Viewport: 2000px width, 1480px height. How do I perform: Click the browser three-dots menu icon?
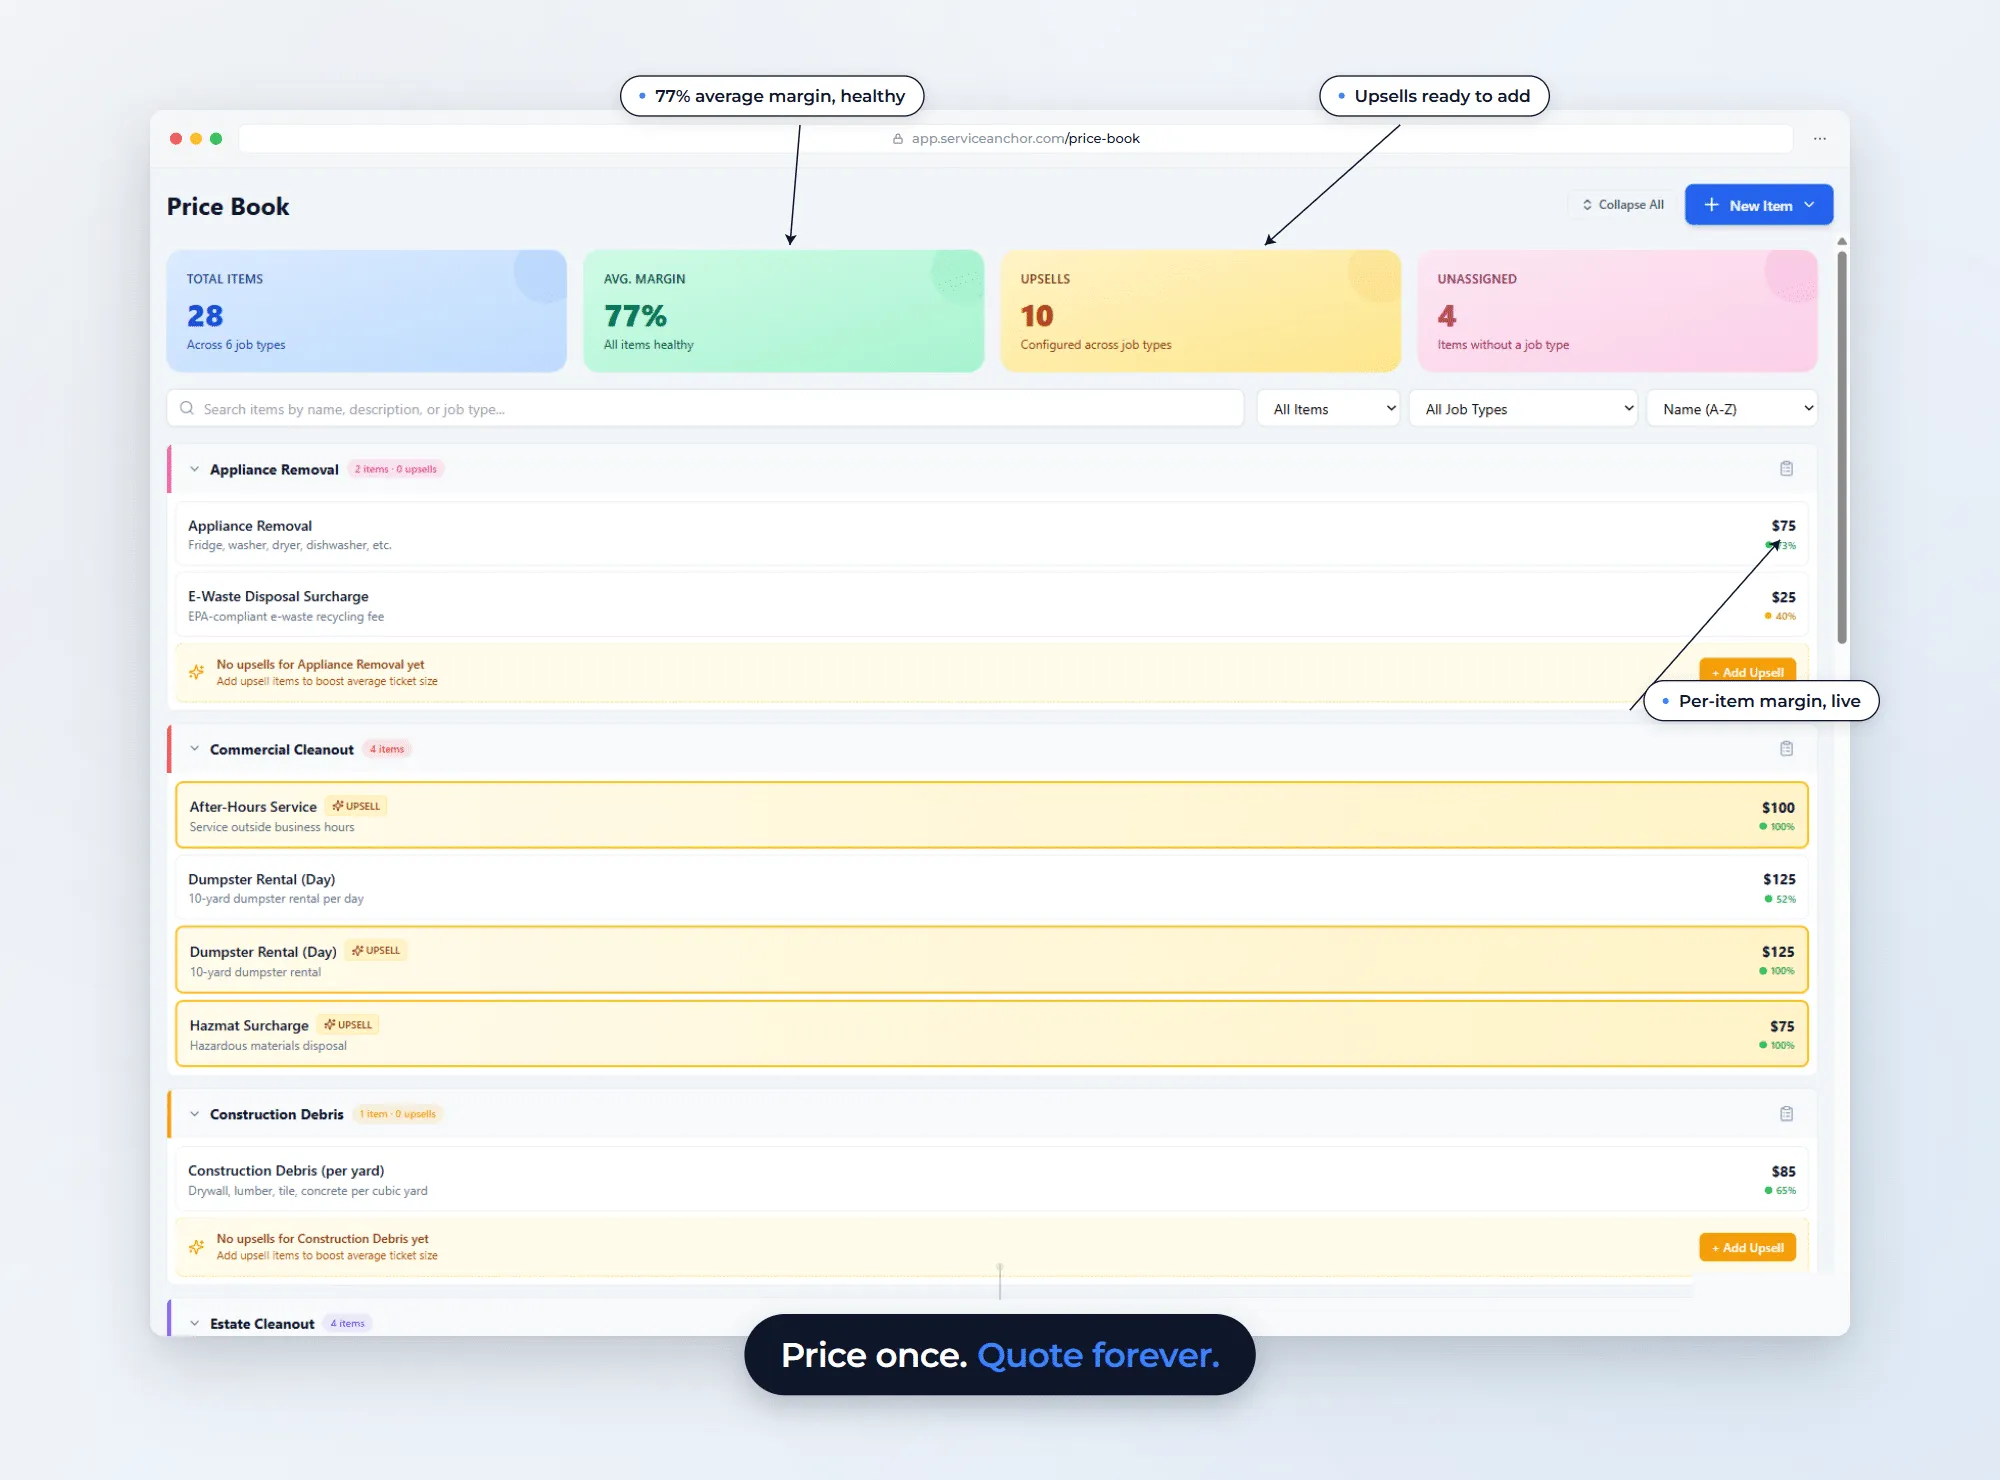coord(1820,139)
